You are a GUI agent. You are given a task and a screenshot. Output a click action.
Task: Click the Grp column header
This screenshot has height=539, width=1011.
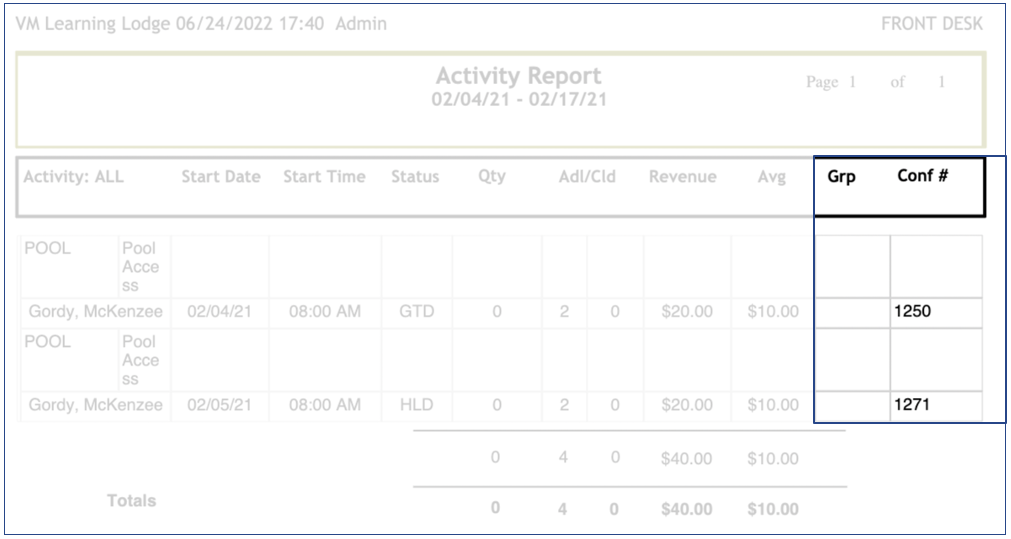[841, 177]
